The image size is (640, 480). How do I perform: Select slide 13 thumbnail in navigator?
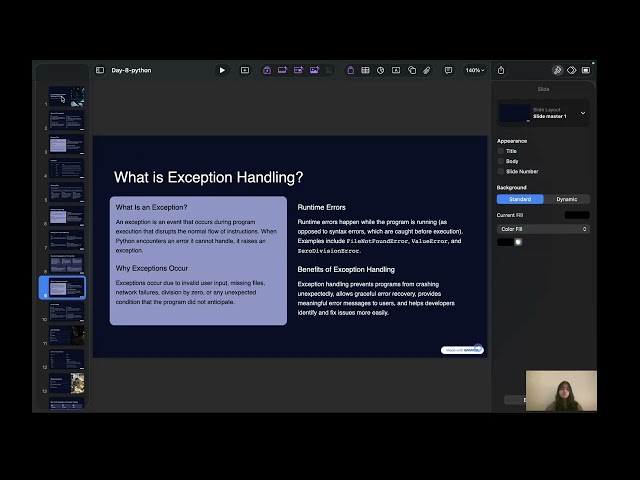coord(67,384)
